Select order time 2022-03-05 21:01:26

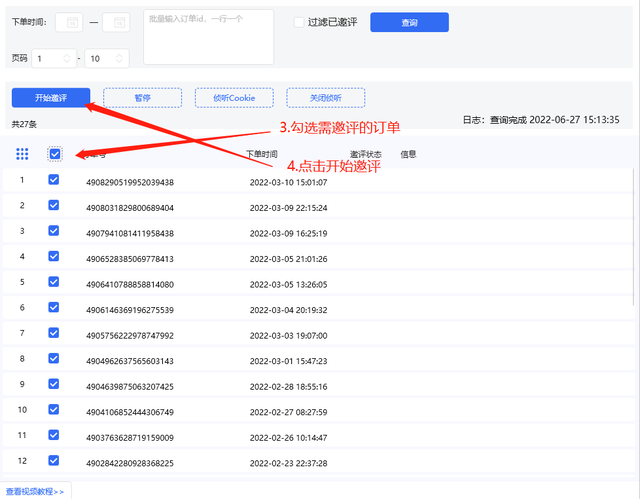point(289,259)
